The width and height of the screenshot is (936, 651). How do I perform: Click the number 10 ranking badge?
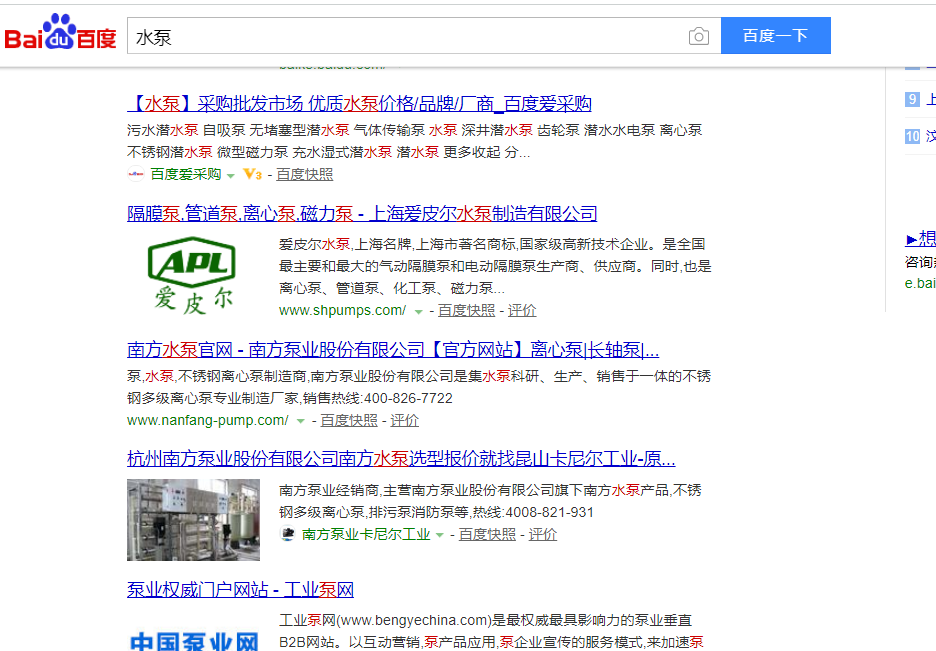point(912,136)
